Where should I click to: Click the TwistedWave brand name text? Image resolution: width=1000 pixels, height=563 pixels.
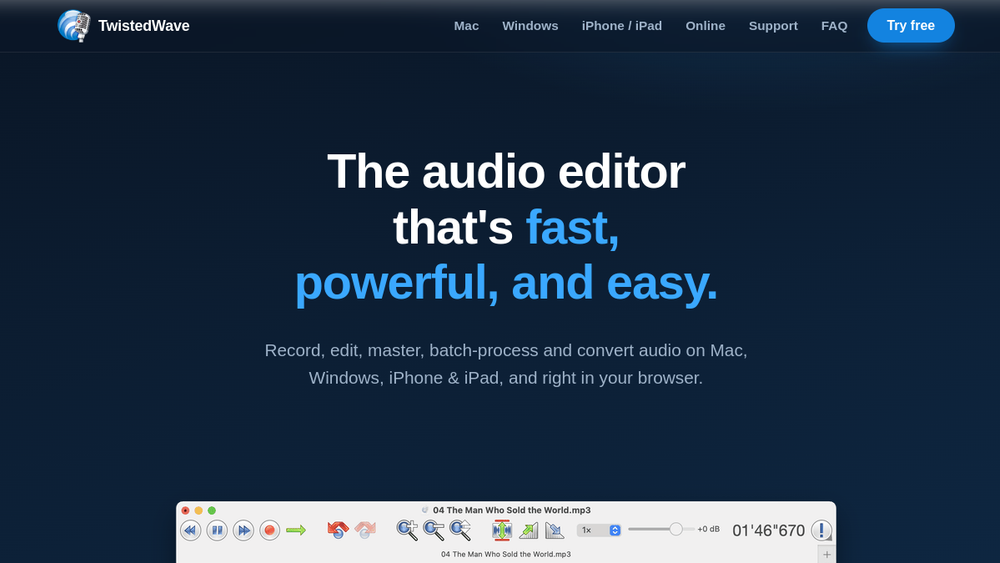point(143,26)
